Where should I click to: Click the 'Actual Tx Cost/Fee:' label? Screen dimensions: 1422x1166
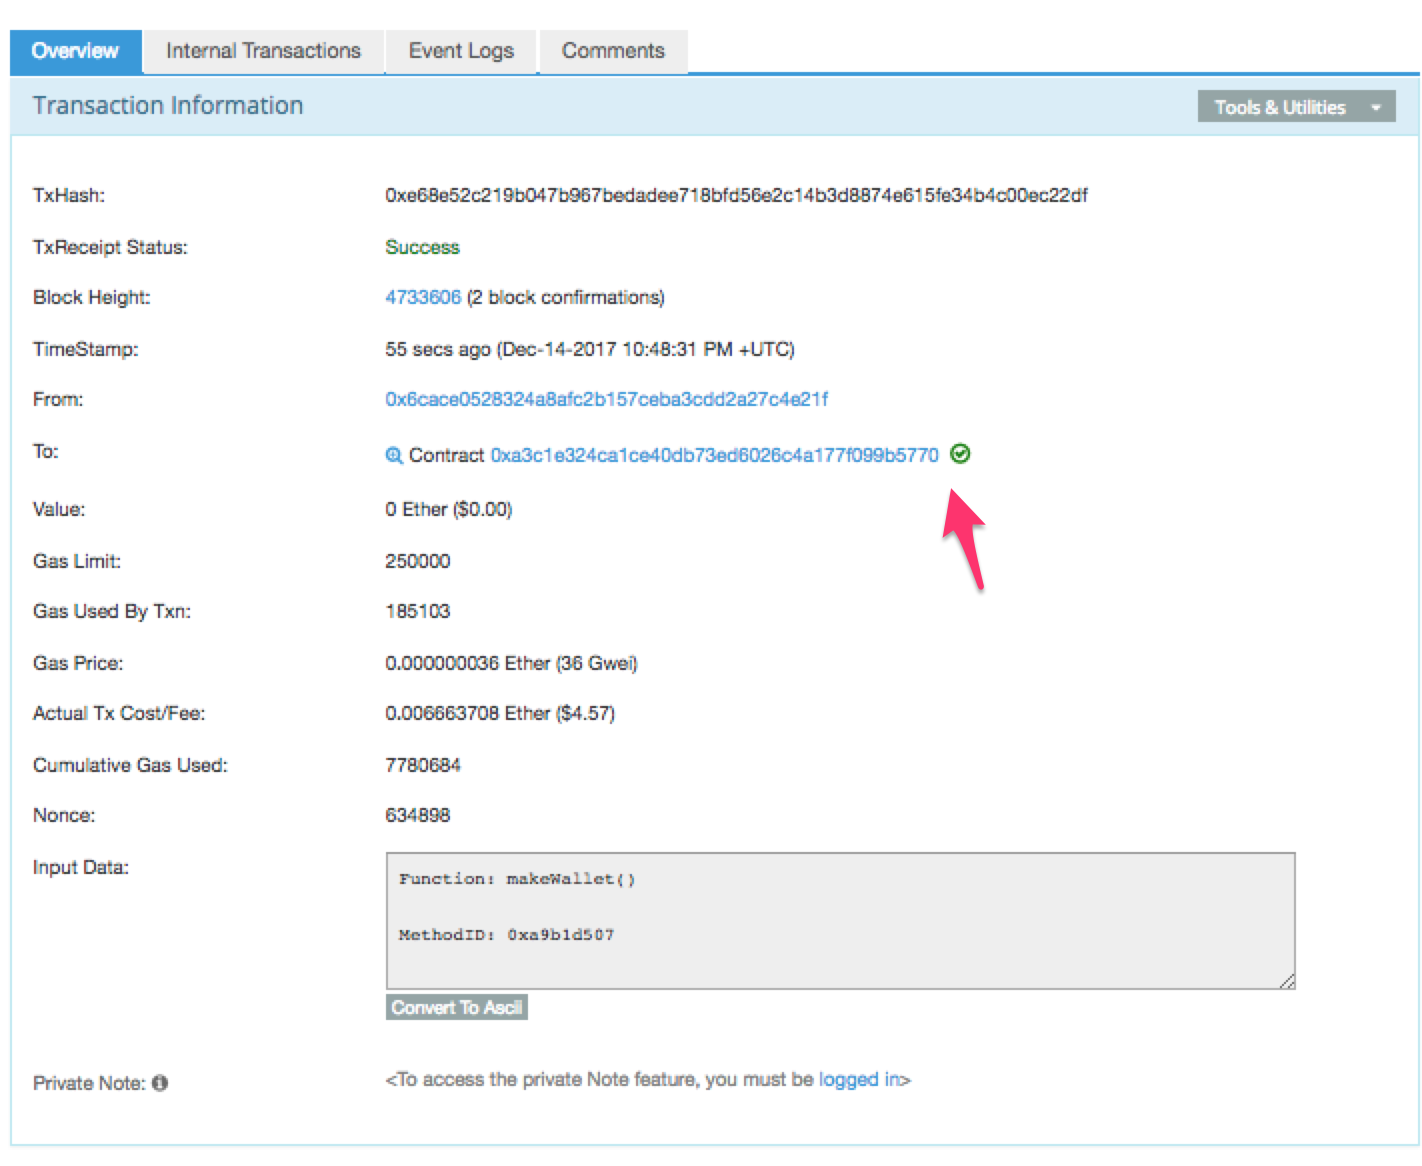pos(119,713)
